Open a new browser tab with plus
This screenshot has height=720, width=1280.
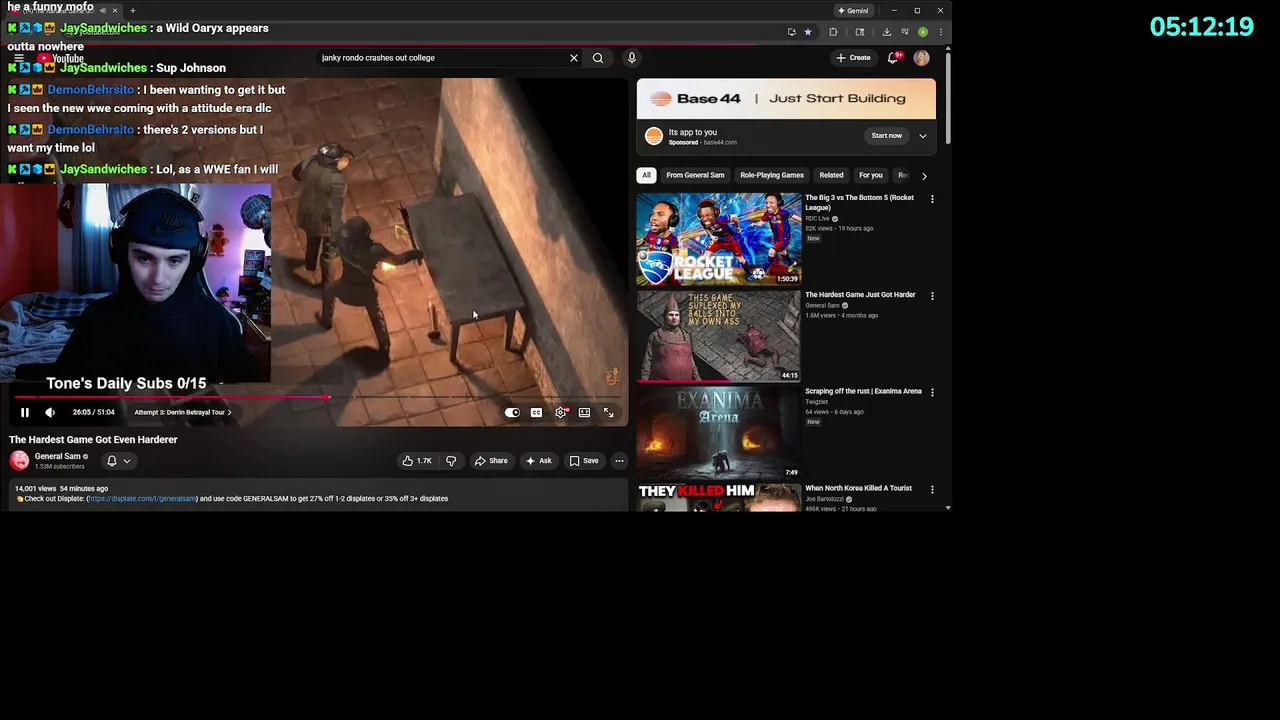pos(132,11)
